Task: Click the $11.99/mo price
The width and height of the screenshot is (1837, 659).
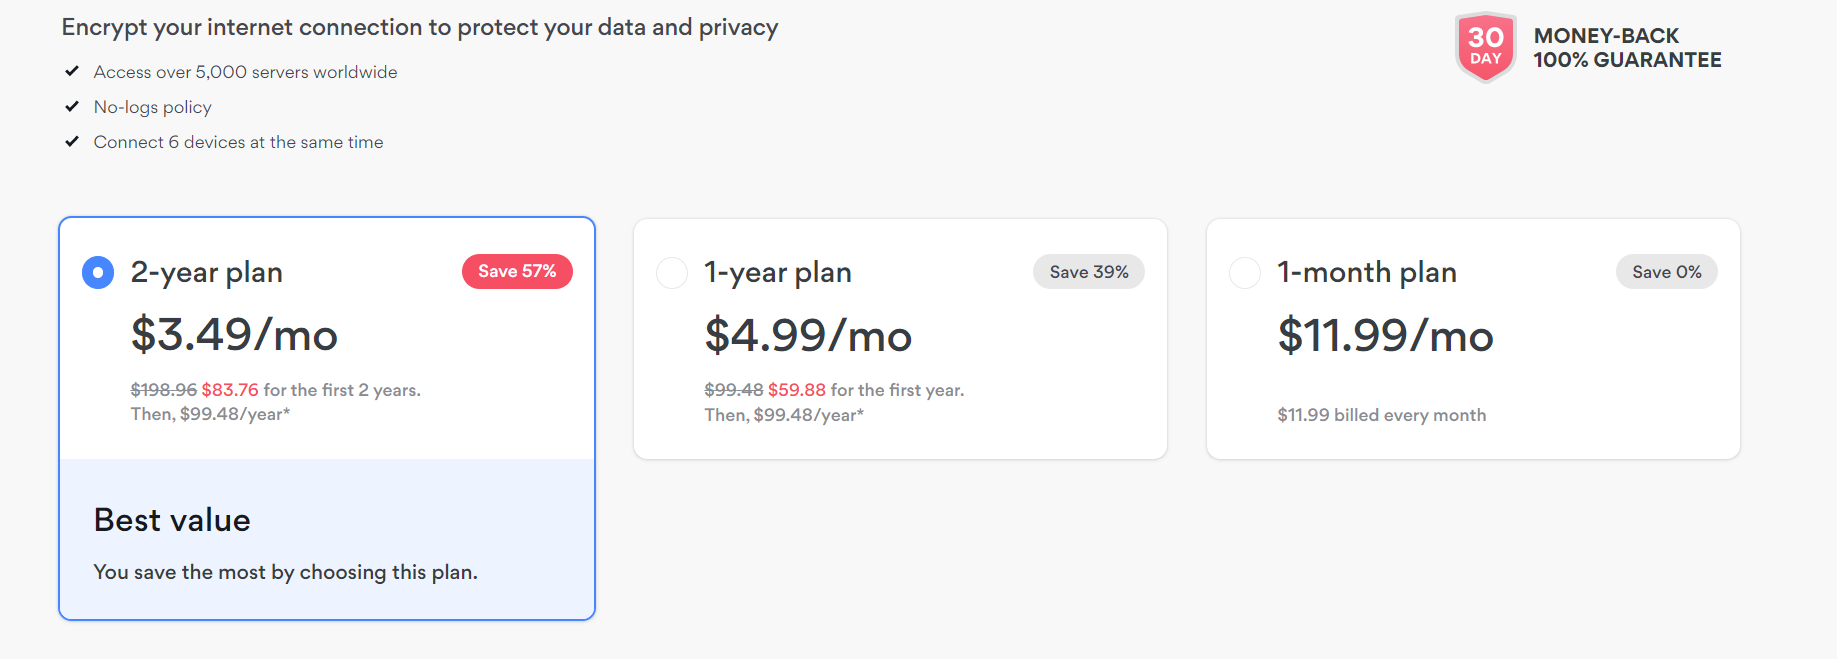Action: click(1385, 335)
